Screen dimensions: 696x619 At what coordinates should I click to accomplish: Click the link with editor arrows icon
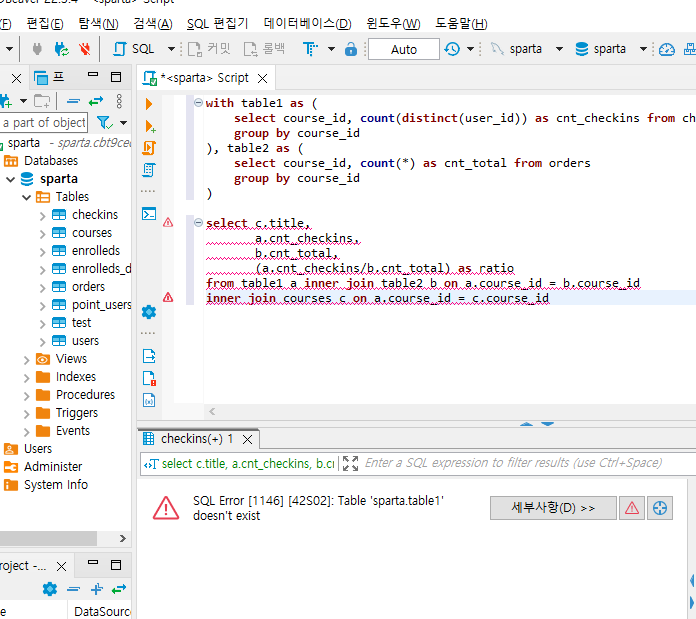(96, 102)
